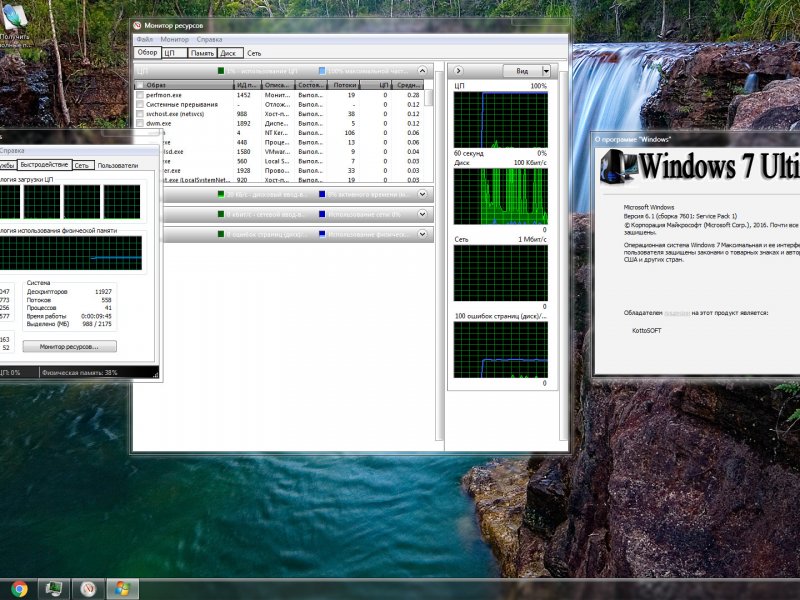Click the ЦП usage graph
Image resolution: width=800 pixels, height=600 pixels.
(x=501, y=120)
